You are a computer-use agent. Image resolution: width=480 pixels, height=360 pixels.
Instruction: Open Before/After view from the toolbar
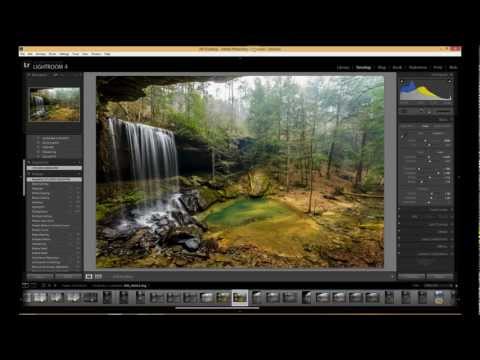point(98,276)
